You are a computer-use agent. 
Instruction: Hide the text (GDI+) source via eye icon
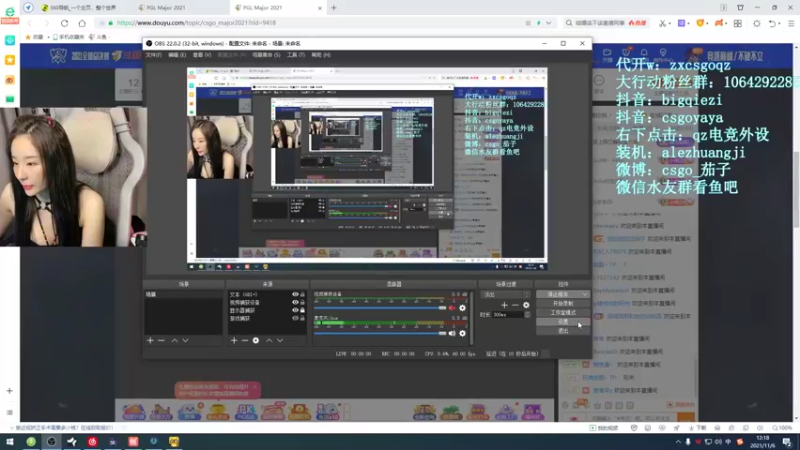click(x=295, y=294)
